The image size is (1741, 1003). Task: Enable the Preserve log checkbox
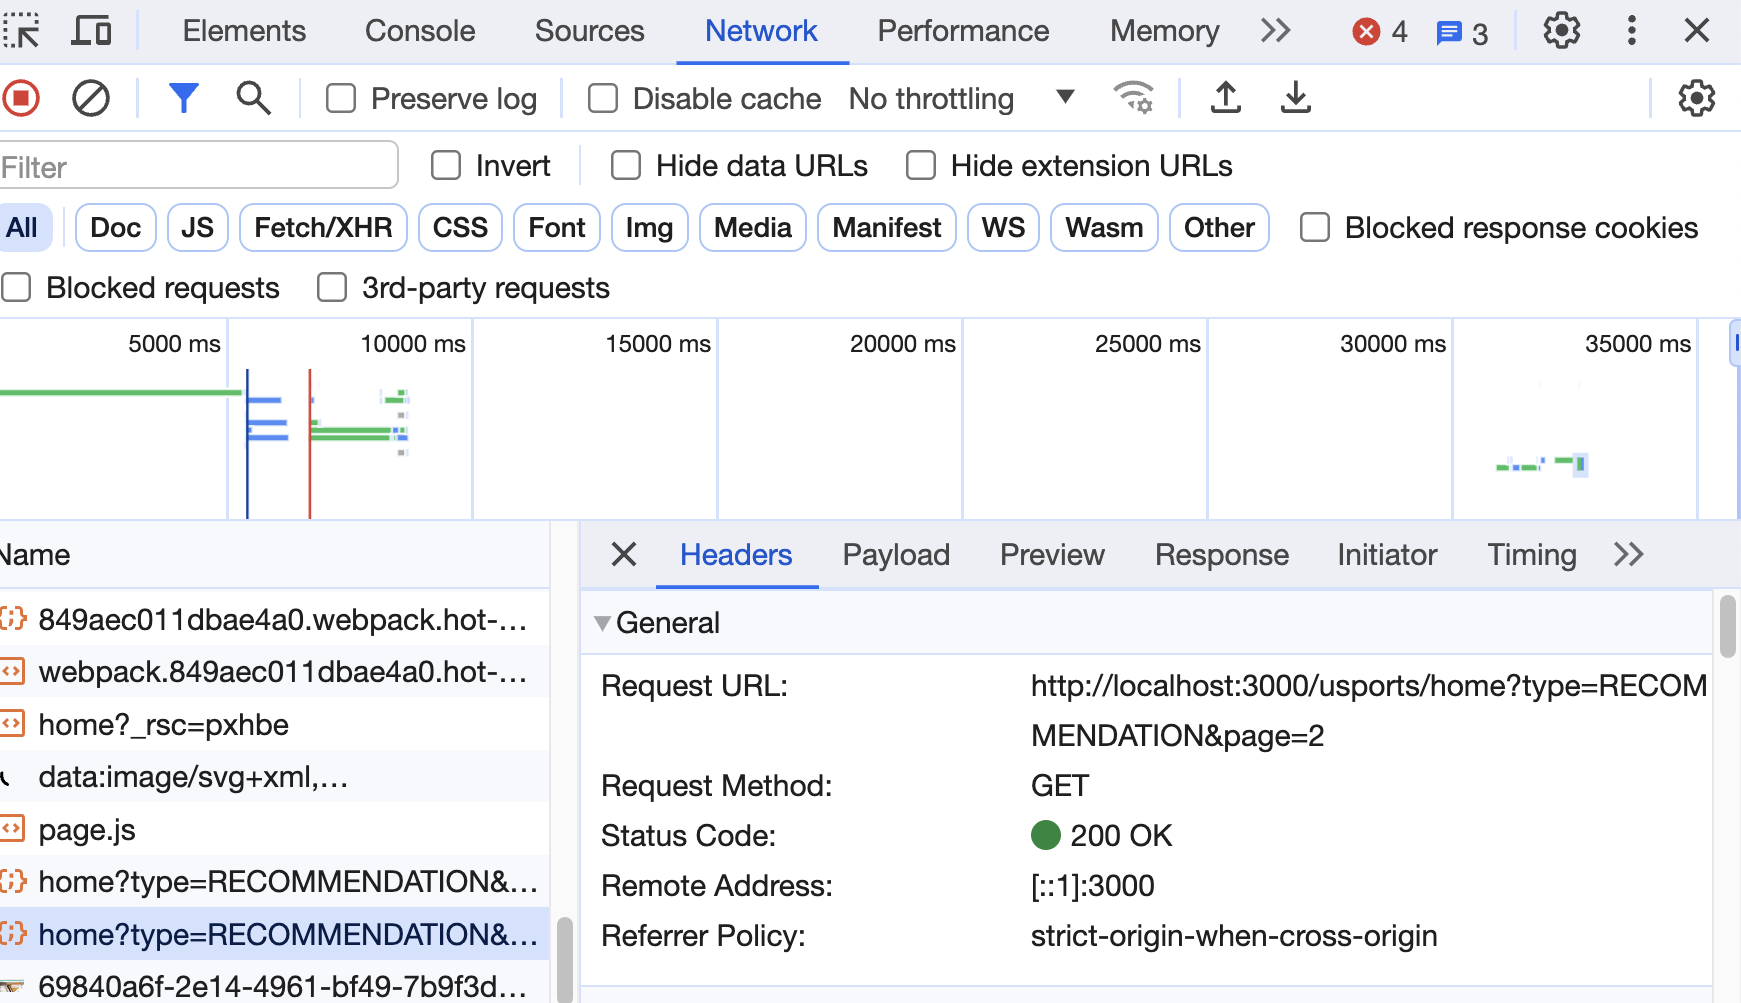tap(341, 99)
